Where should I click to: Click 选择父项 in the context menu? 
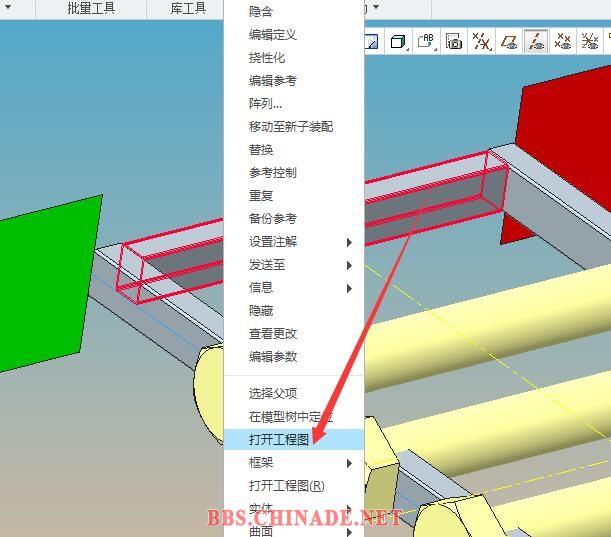point(294,394)
